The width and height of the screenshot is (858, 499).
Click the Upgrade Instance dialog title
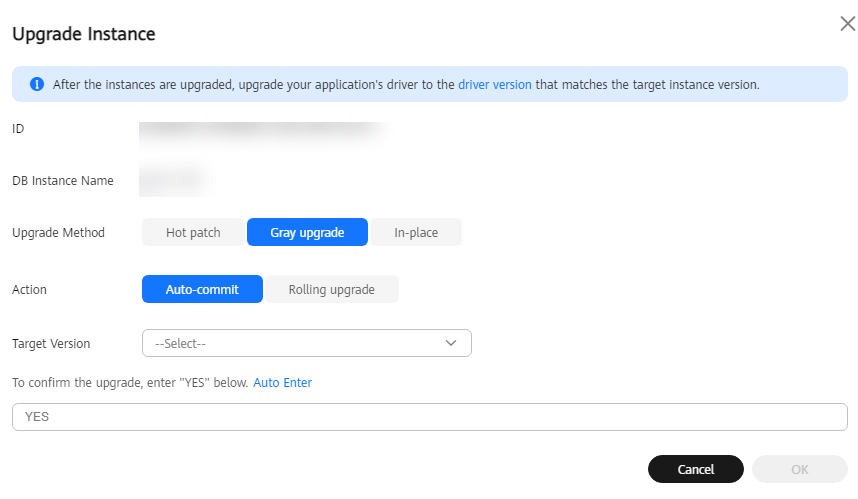point(84,34)
